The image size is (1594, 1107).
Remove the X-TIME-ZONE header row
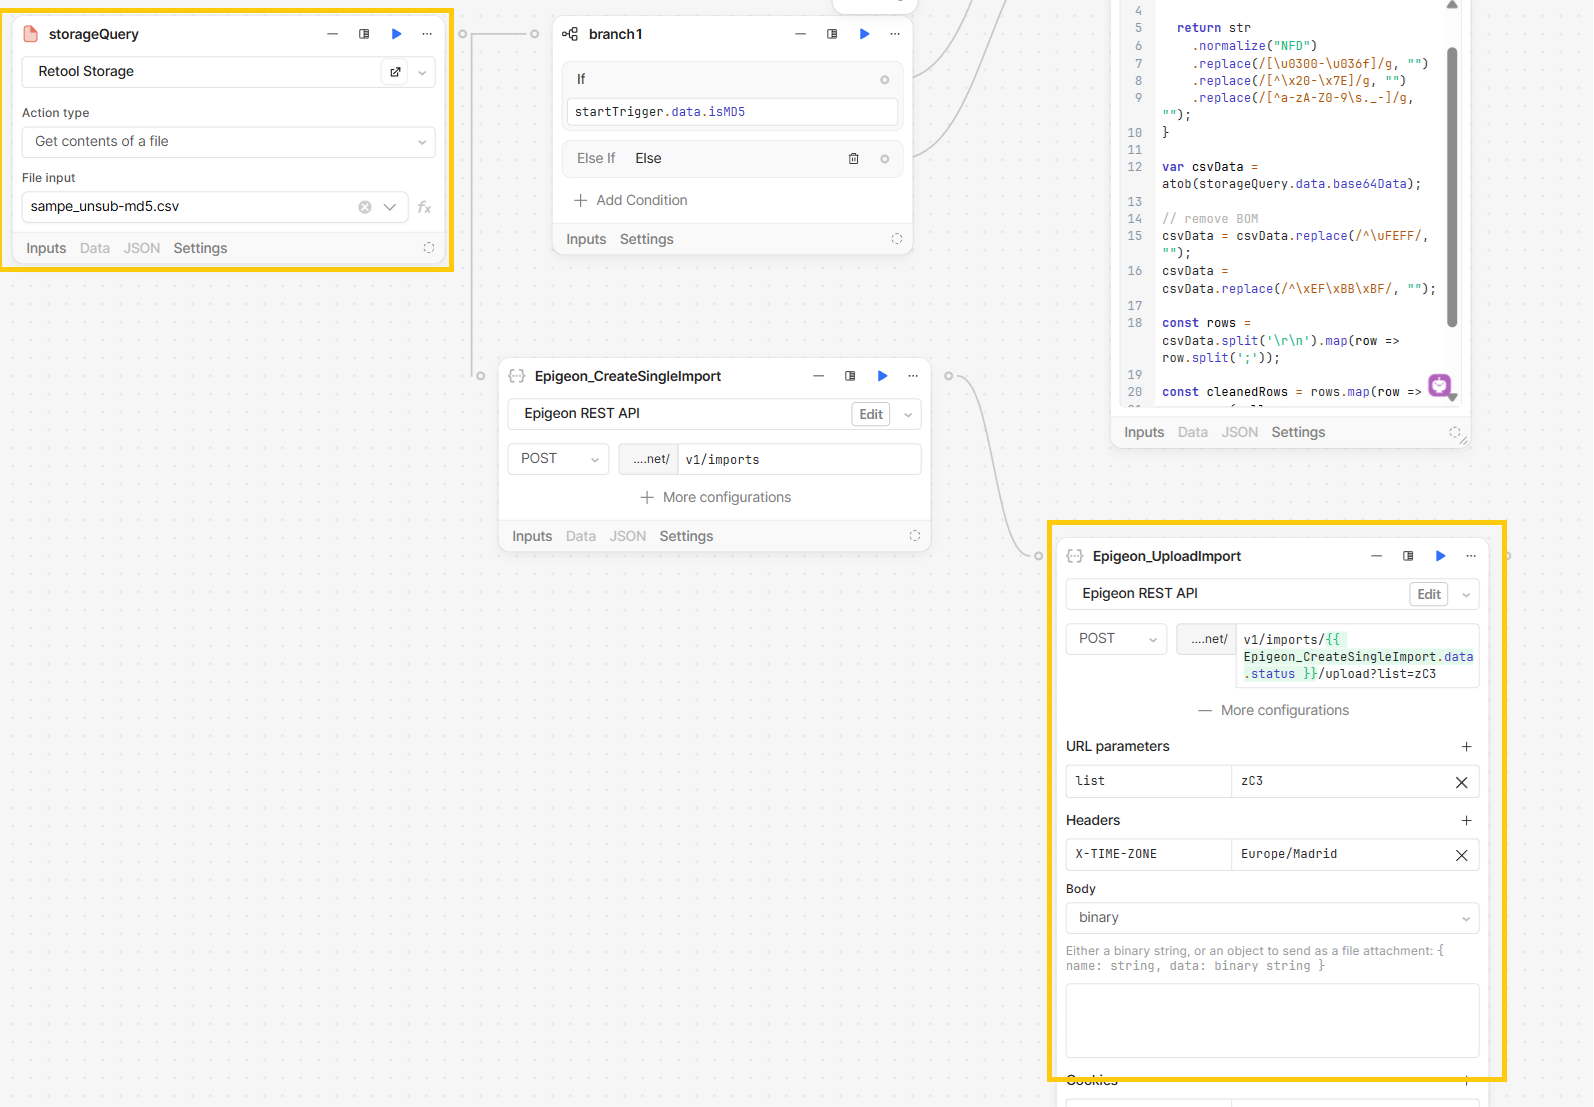[1461, 855]
